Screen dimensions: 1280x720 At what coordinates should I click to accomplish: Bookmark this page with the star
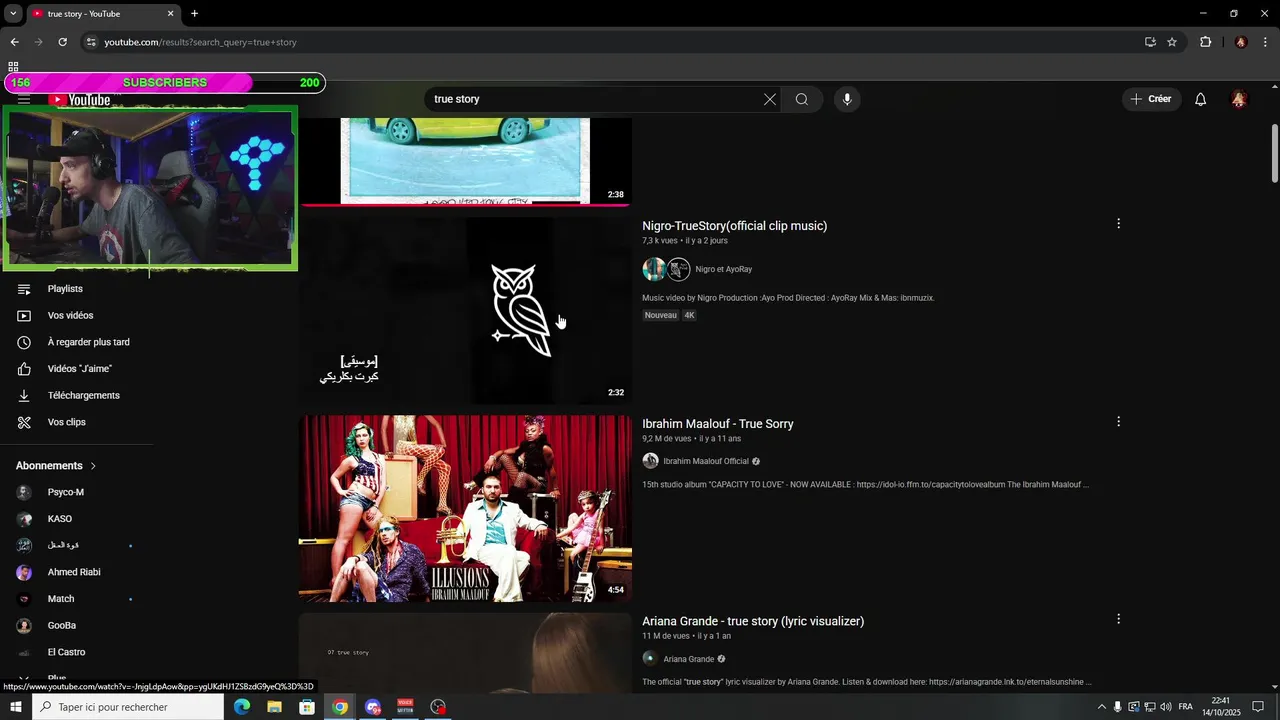click(x=1172, y=42)
